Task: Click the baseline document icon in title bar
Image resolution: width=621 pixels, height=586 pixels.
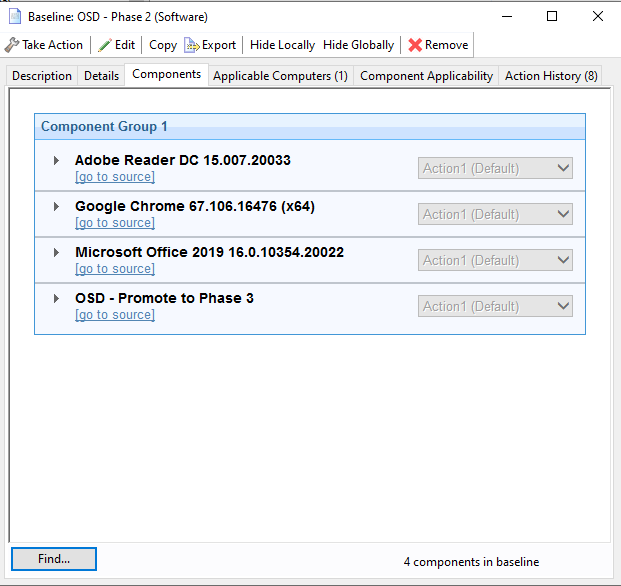Action: 15,17
